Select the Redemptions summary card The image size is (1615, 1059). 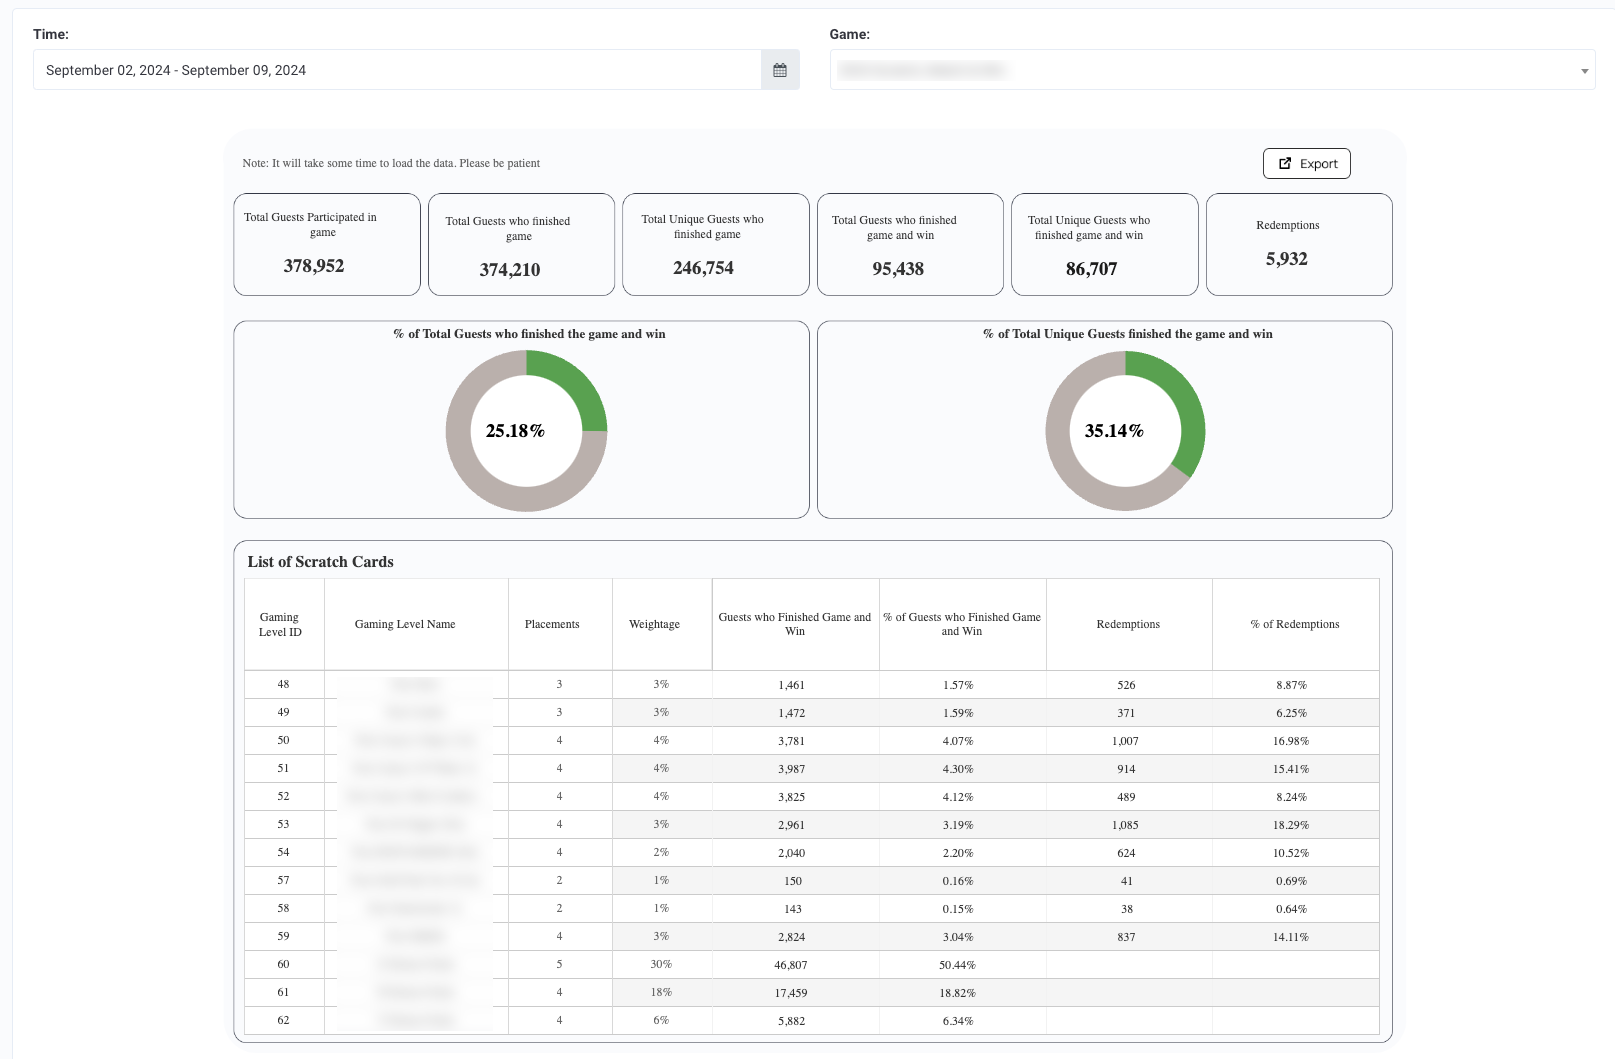click(1299, 245)
